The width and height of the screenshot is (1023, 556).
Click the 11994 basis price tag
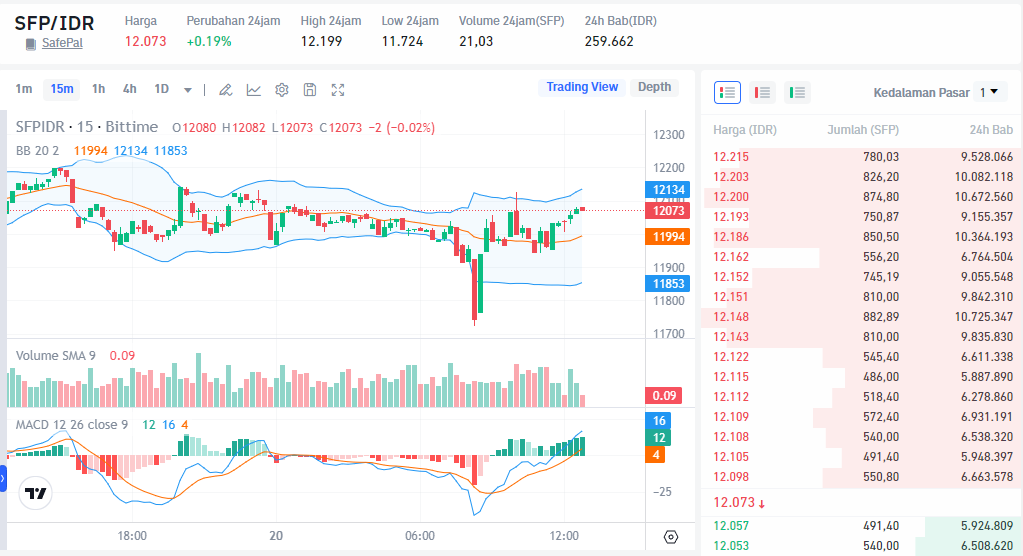coord(668,237)
